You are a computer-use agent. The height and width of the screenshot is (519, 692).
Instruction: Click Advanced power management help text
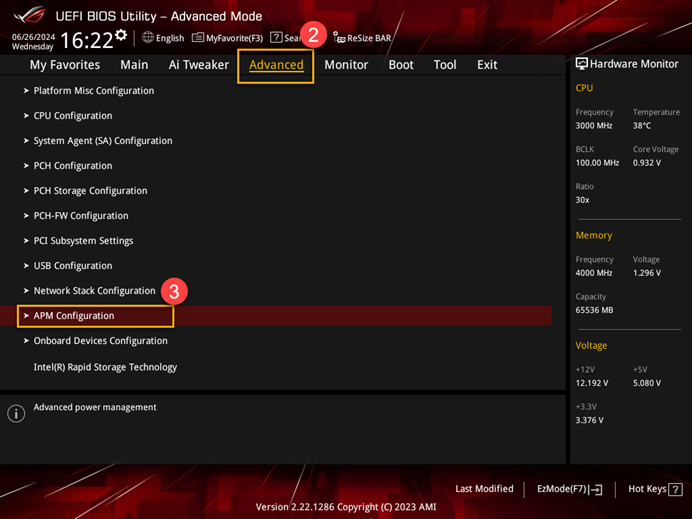(x=95, y=407)
